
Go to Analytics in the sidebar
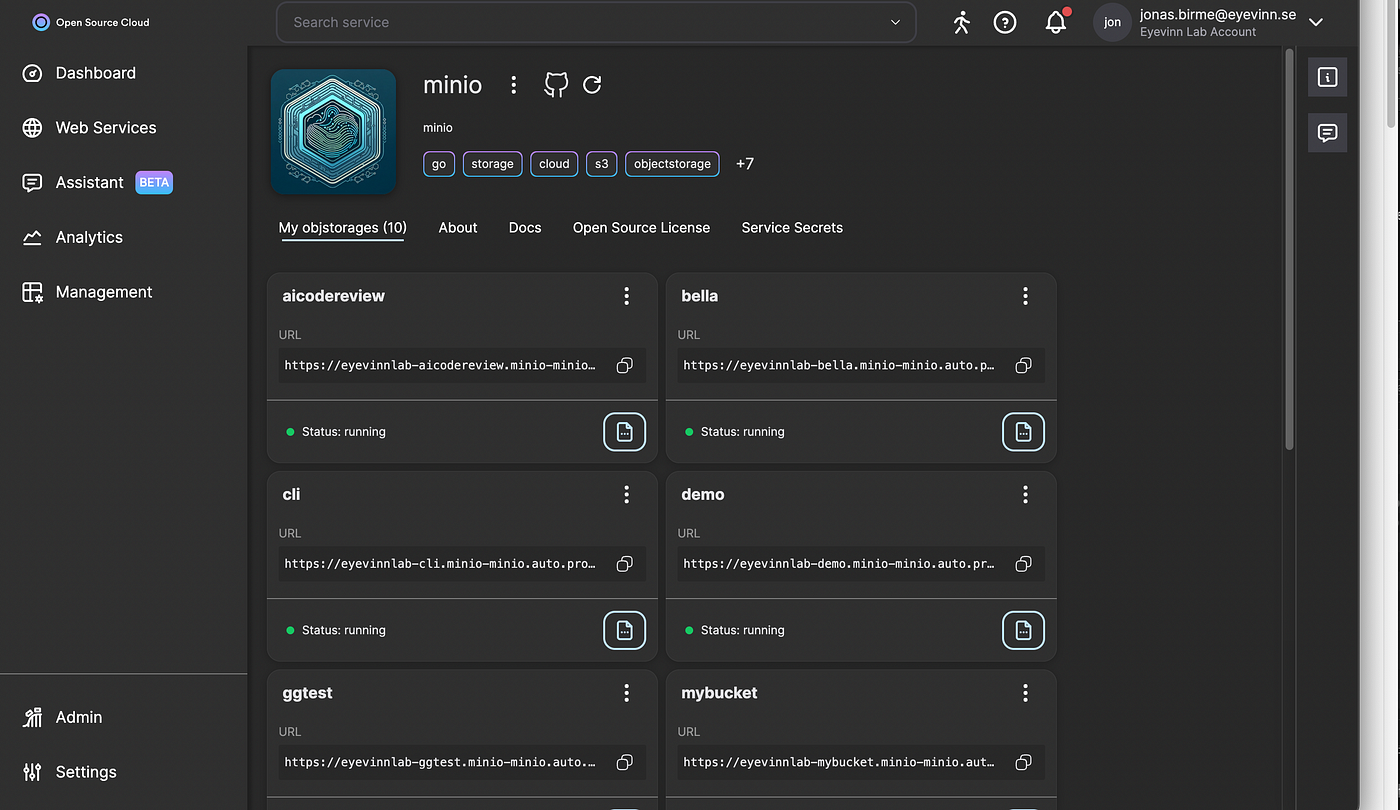click(72, 237)
